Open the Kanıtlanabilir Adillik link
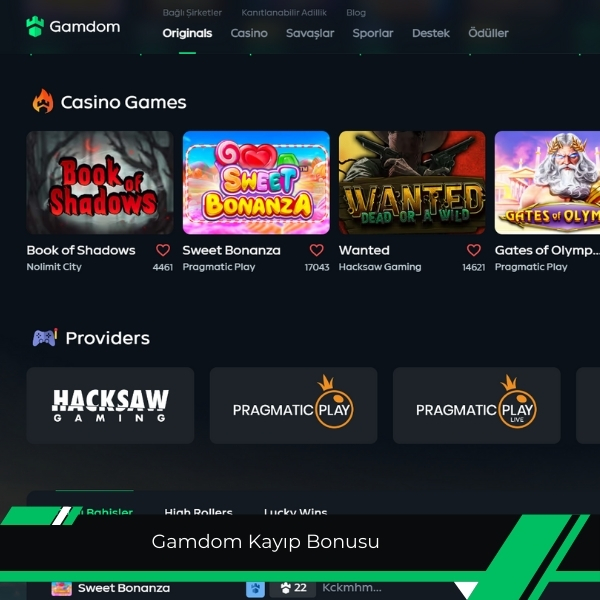Screen dimensions: 600x600 [284, 13]
